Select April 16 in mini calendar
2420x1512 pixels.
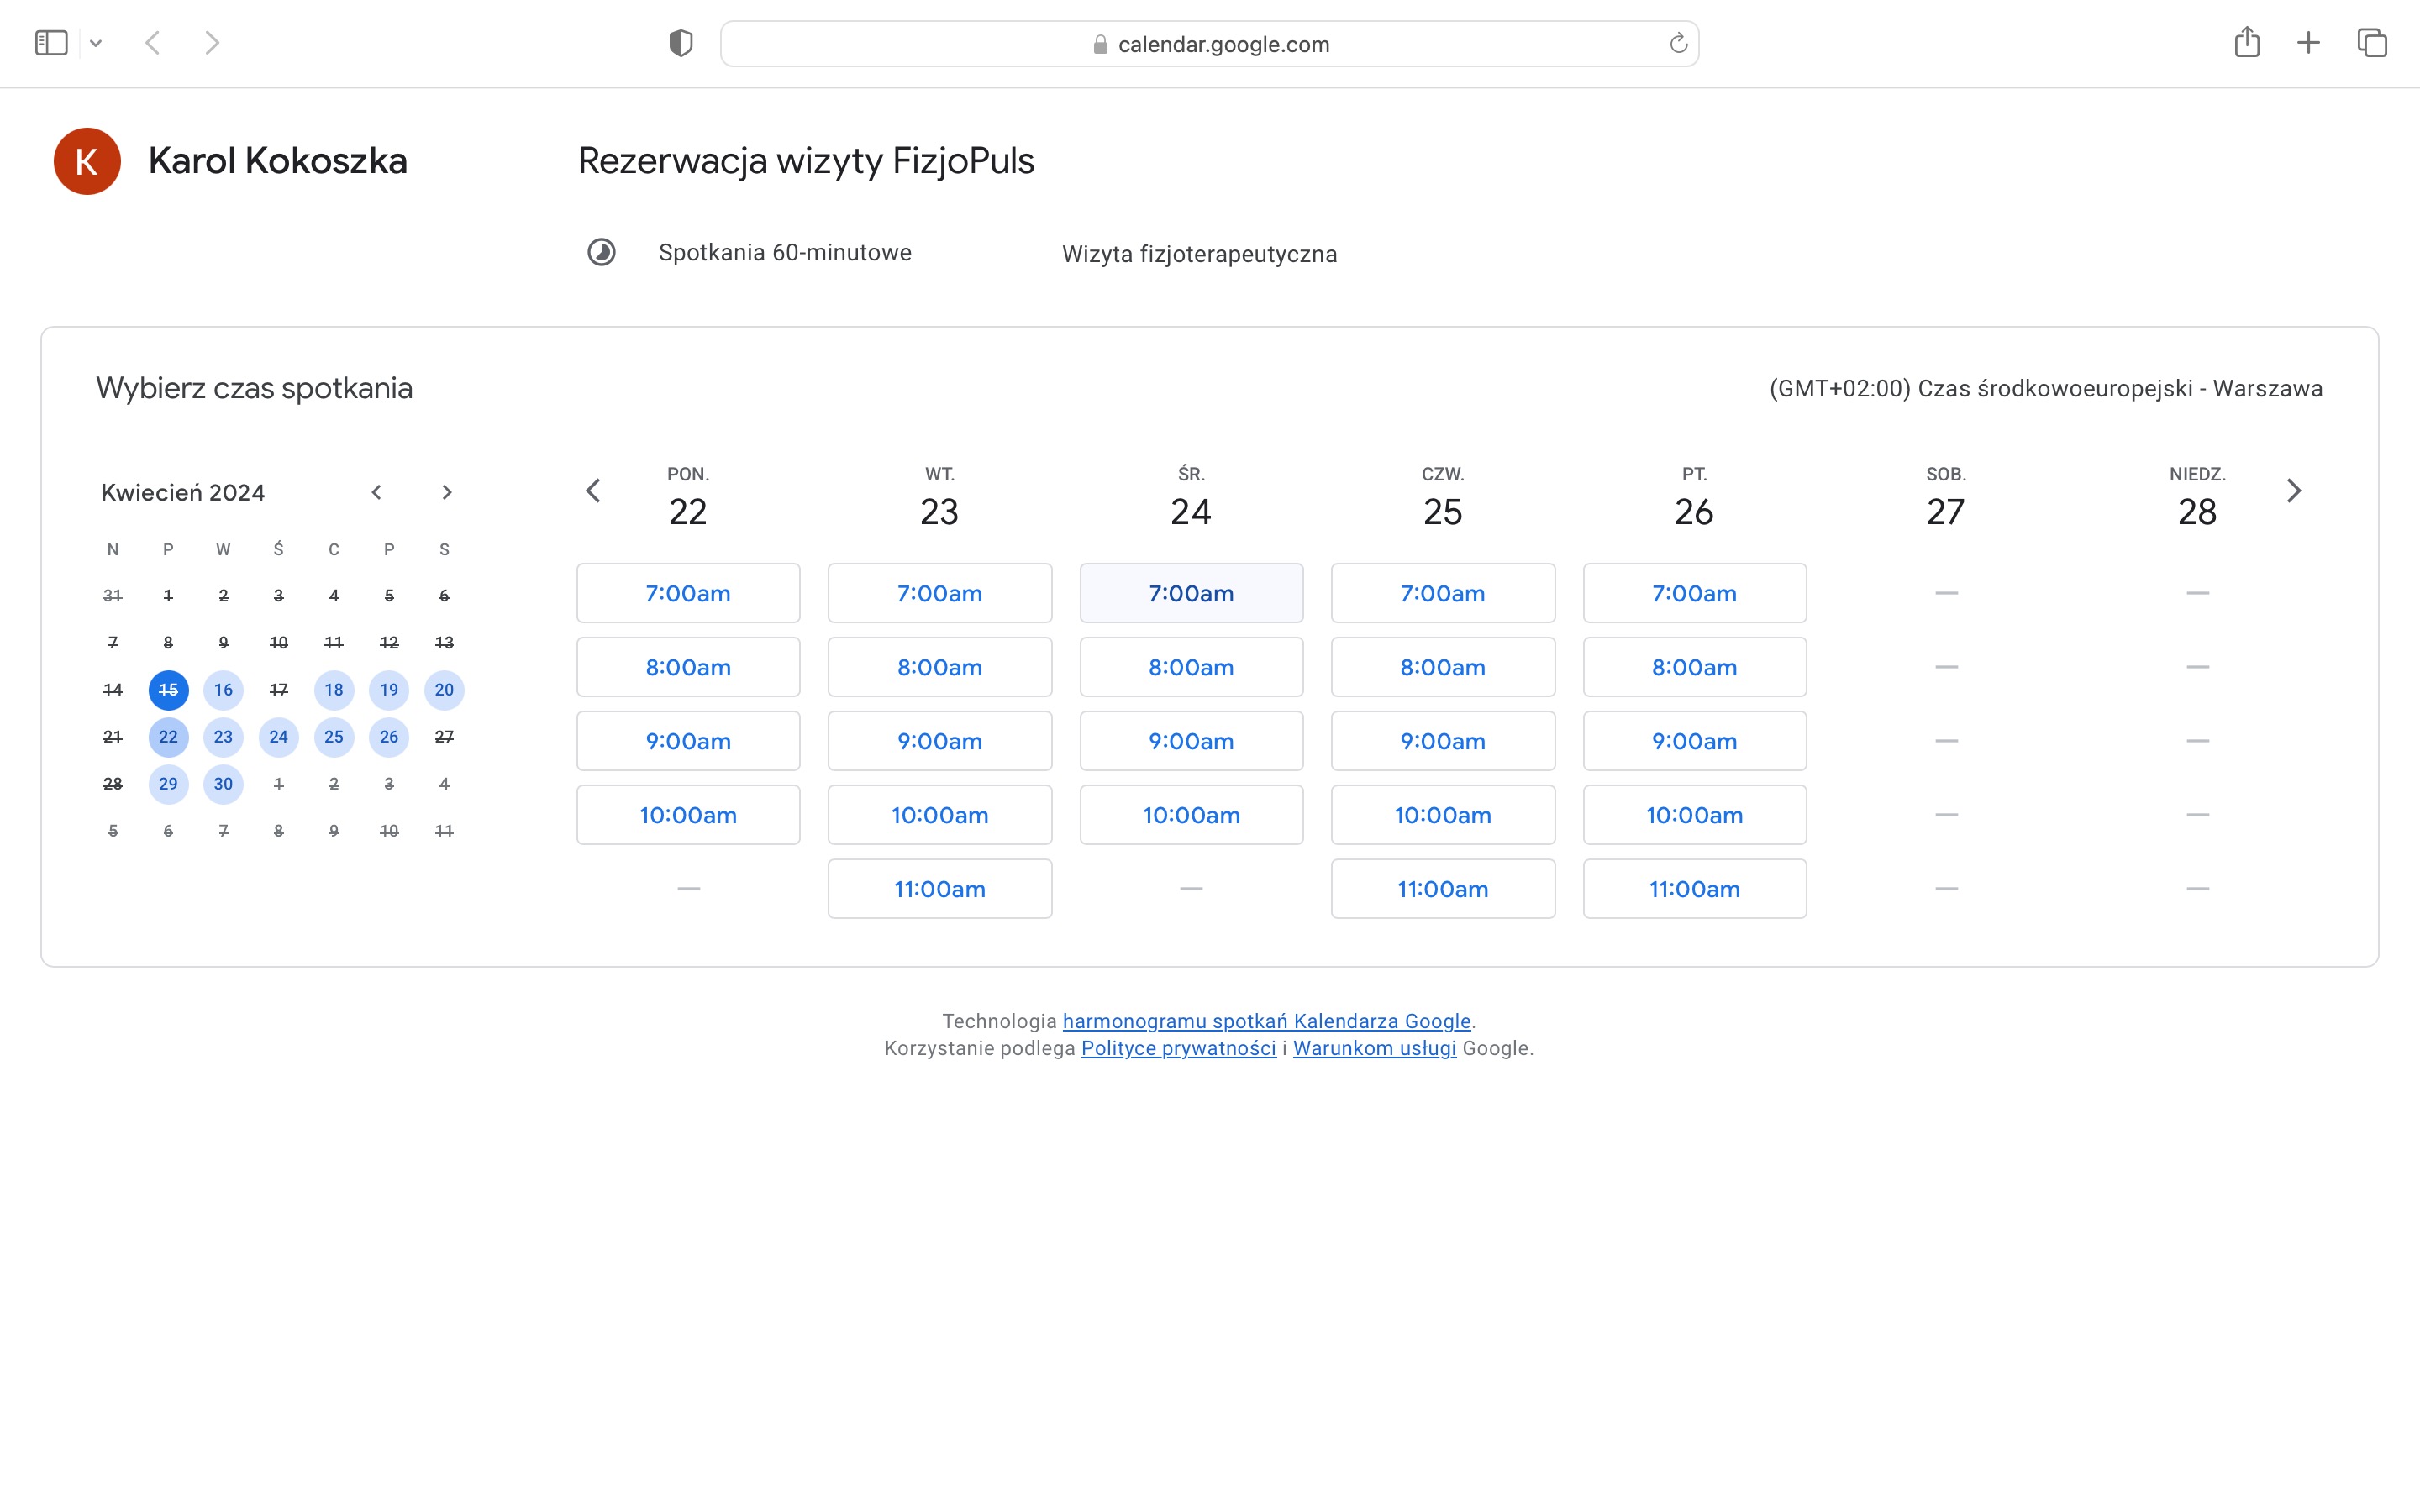pyautogui.click(x=223, y=690)
